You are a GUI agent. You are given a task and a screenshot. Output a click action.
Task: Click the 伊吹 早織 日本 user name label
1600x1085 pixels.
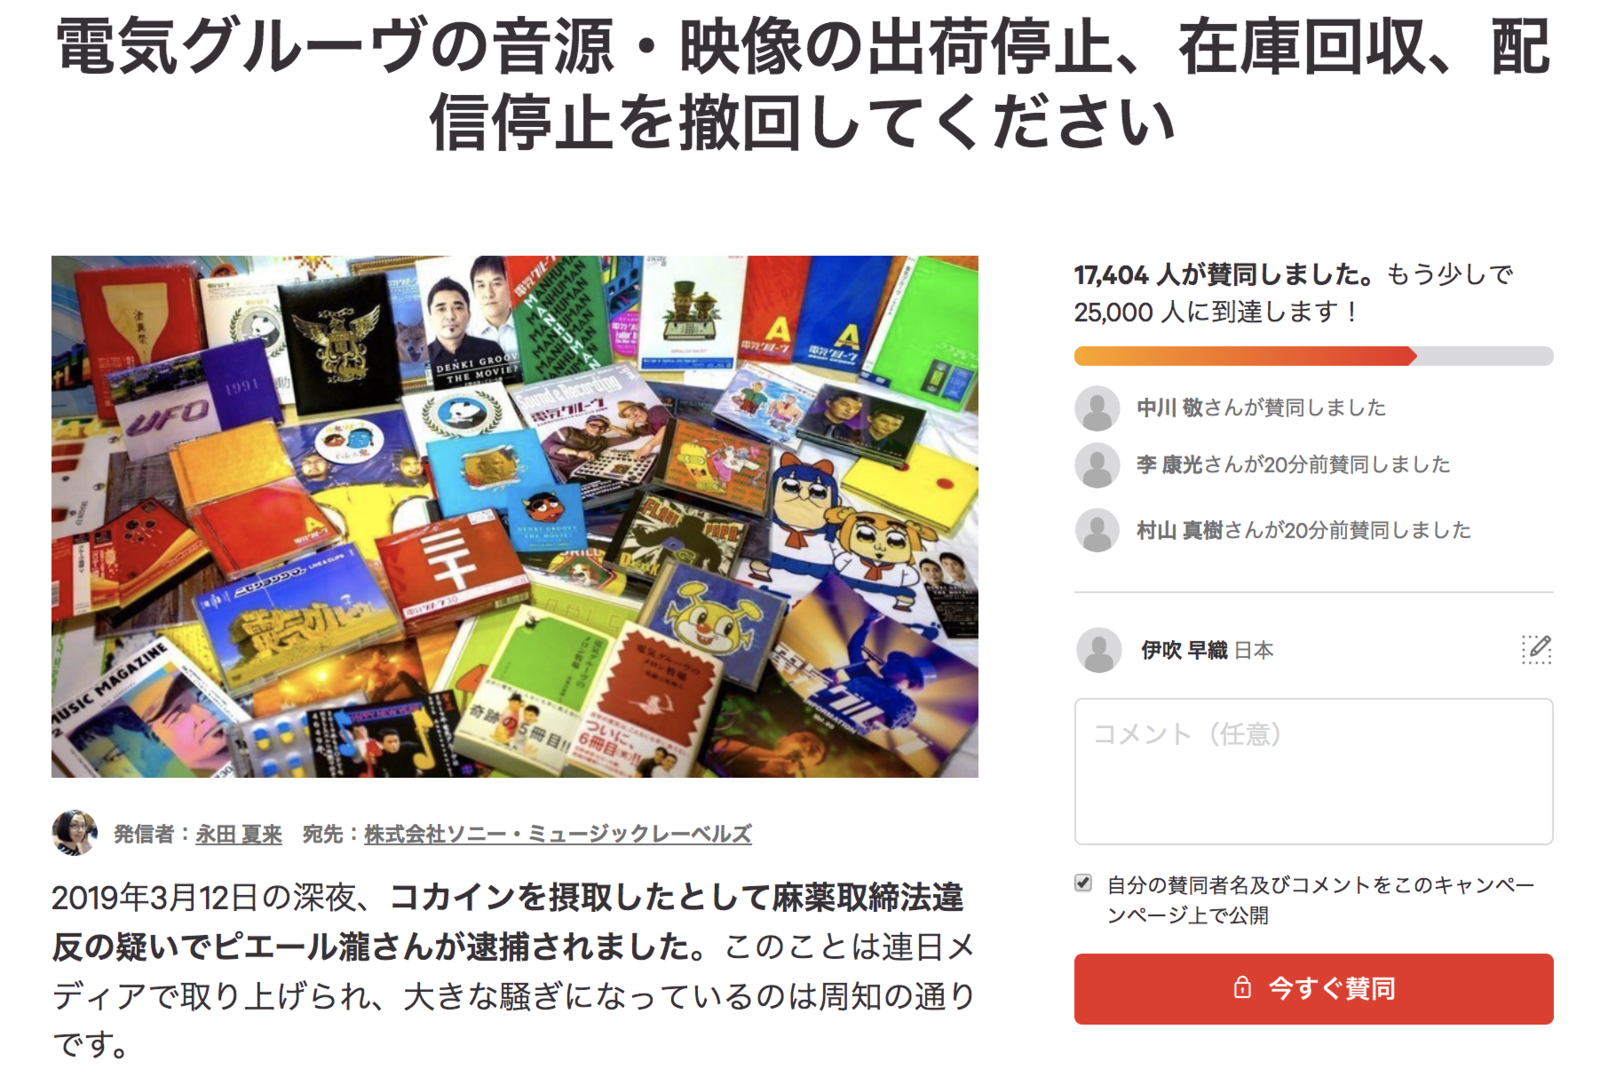pos(1207,650)
